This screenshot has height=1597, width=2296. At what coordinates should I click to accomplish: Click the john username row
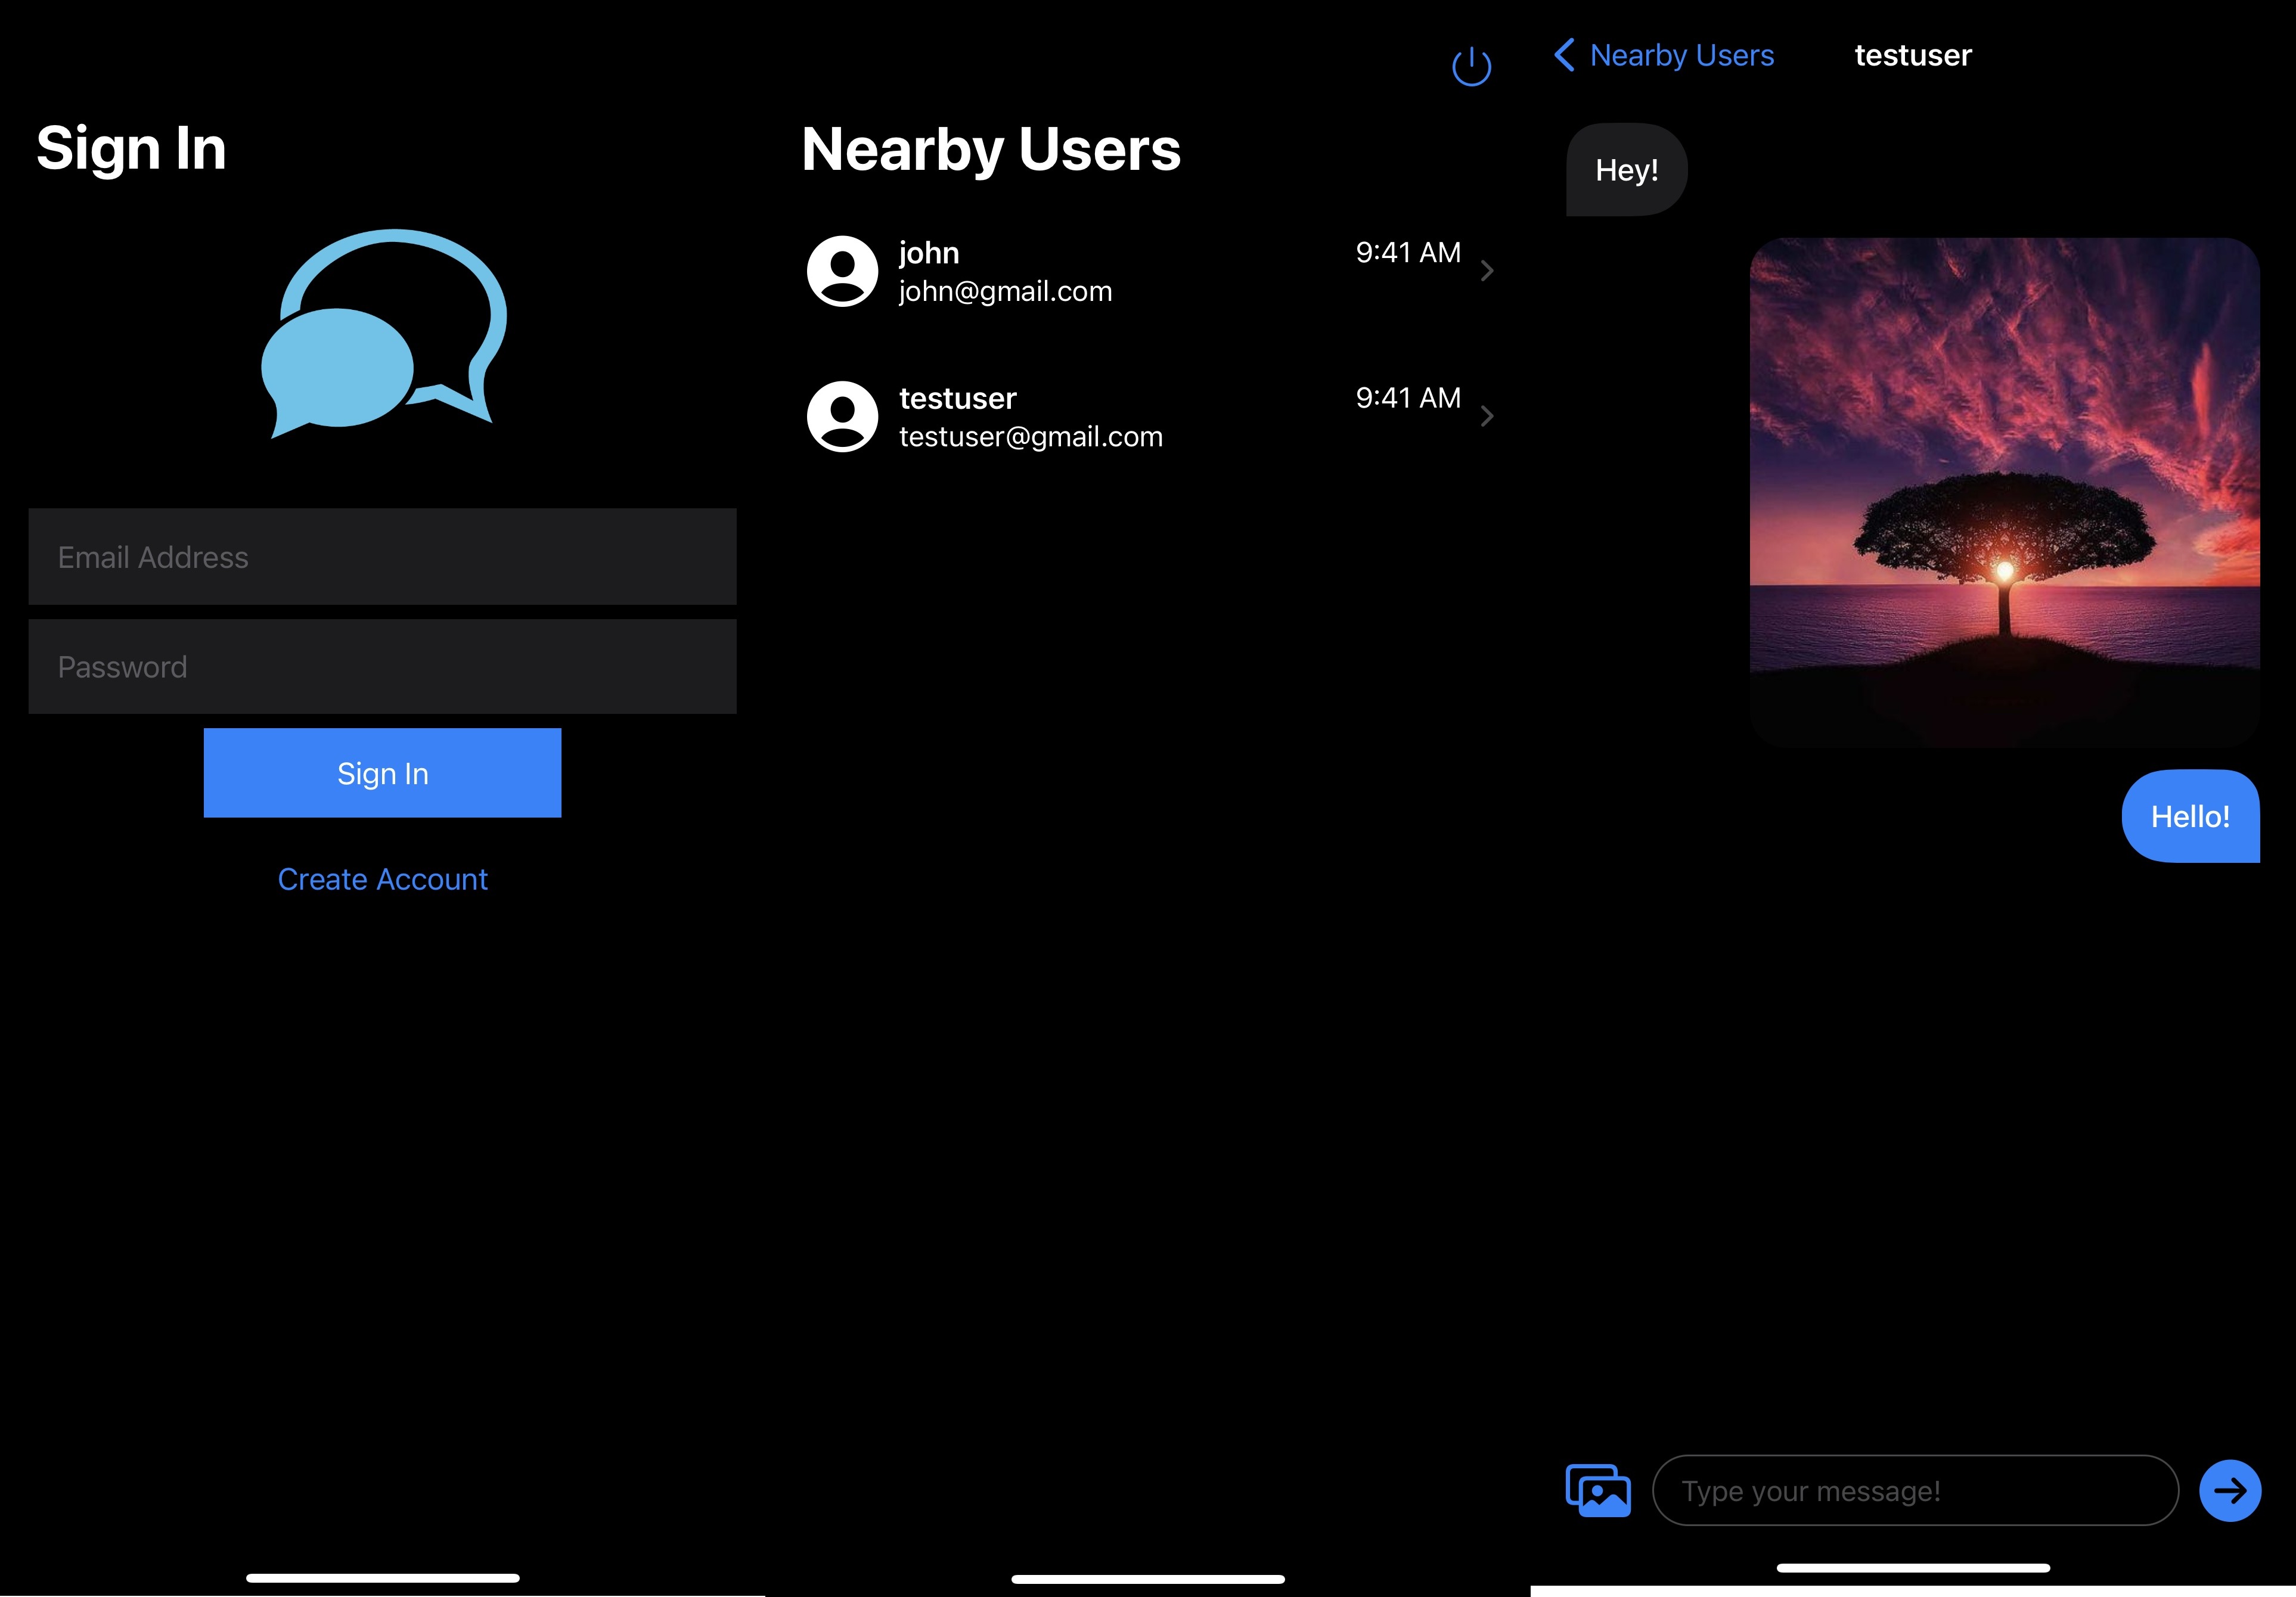click(x=929, y=252)
